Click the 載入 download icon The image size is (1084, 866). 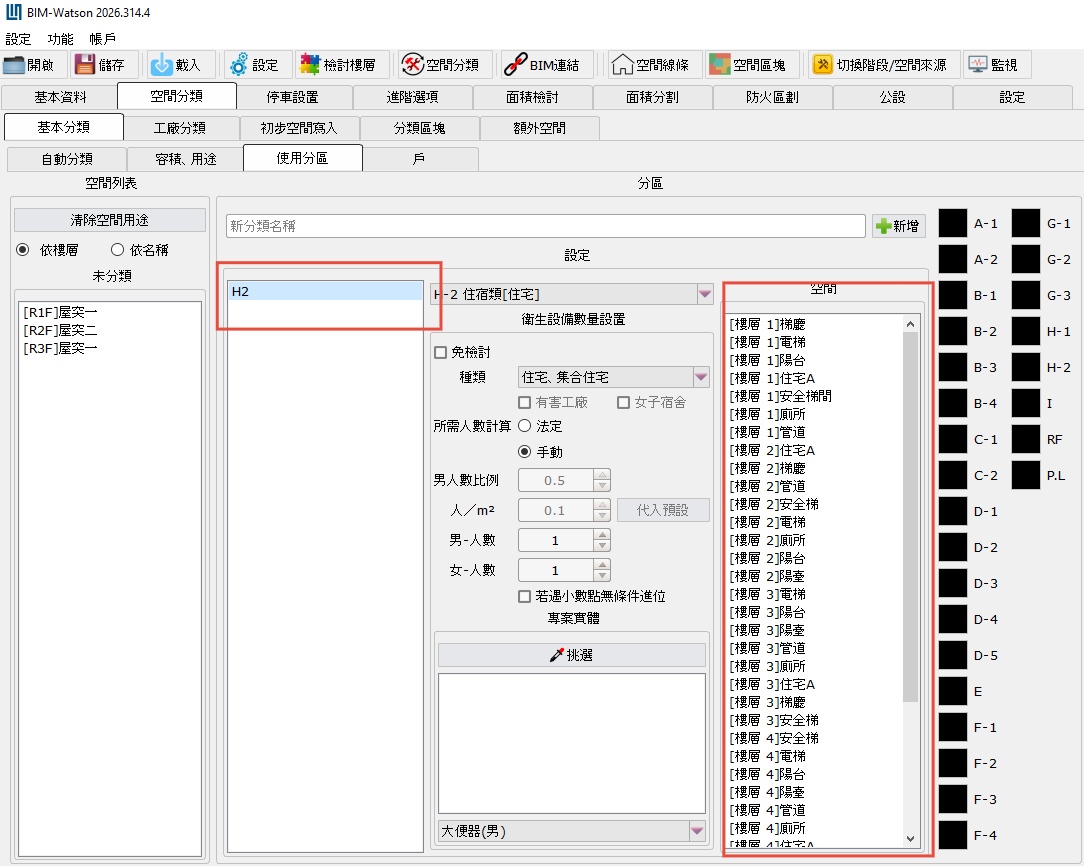tap(161, 65)
